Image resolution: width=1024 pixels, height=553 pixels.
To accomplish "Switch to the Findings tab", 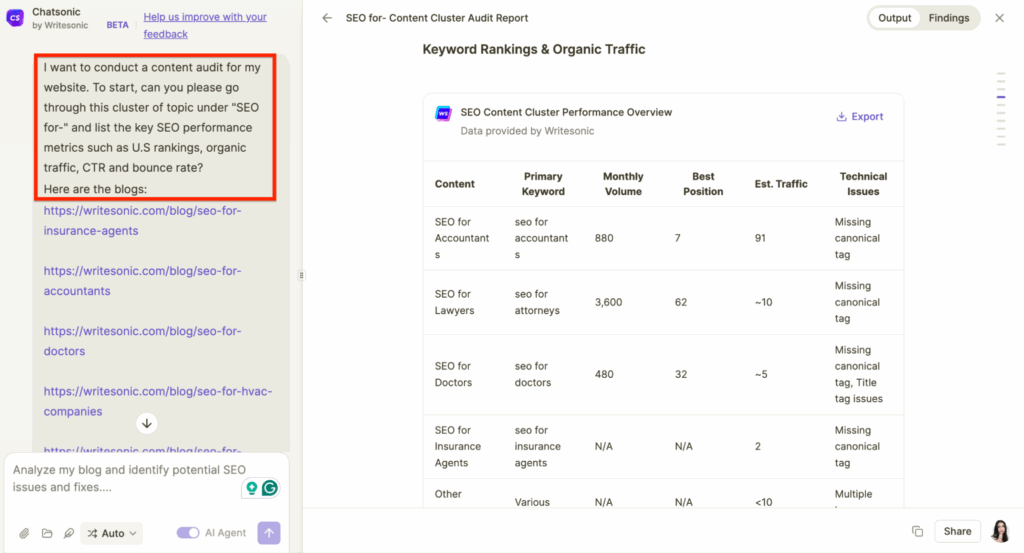I will click(948, 18).
